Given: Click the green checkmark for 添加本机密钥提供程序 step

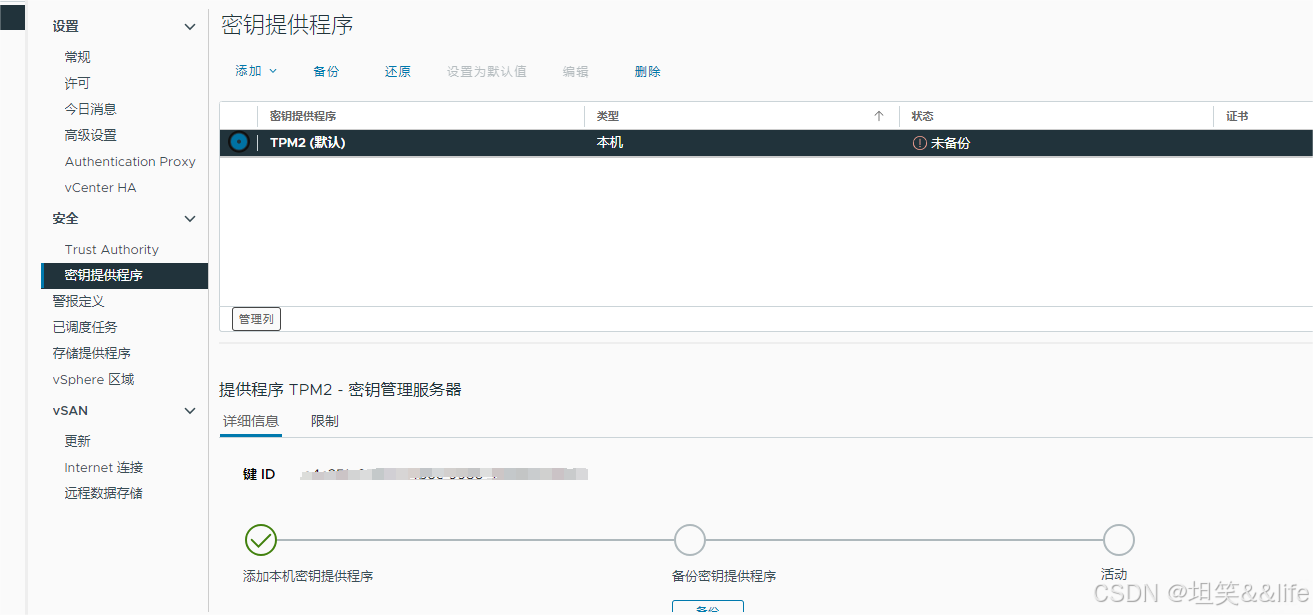Looking at the screenshot, I should pyautogui.click(x=260, y=539).
